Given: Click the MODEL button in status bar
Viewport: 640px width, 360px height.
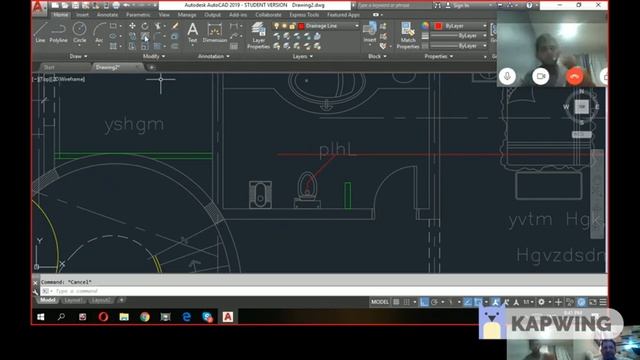Looking at the screenshot, I should [380, 302].
